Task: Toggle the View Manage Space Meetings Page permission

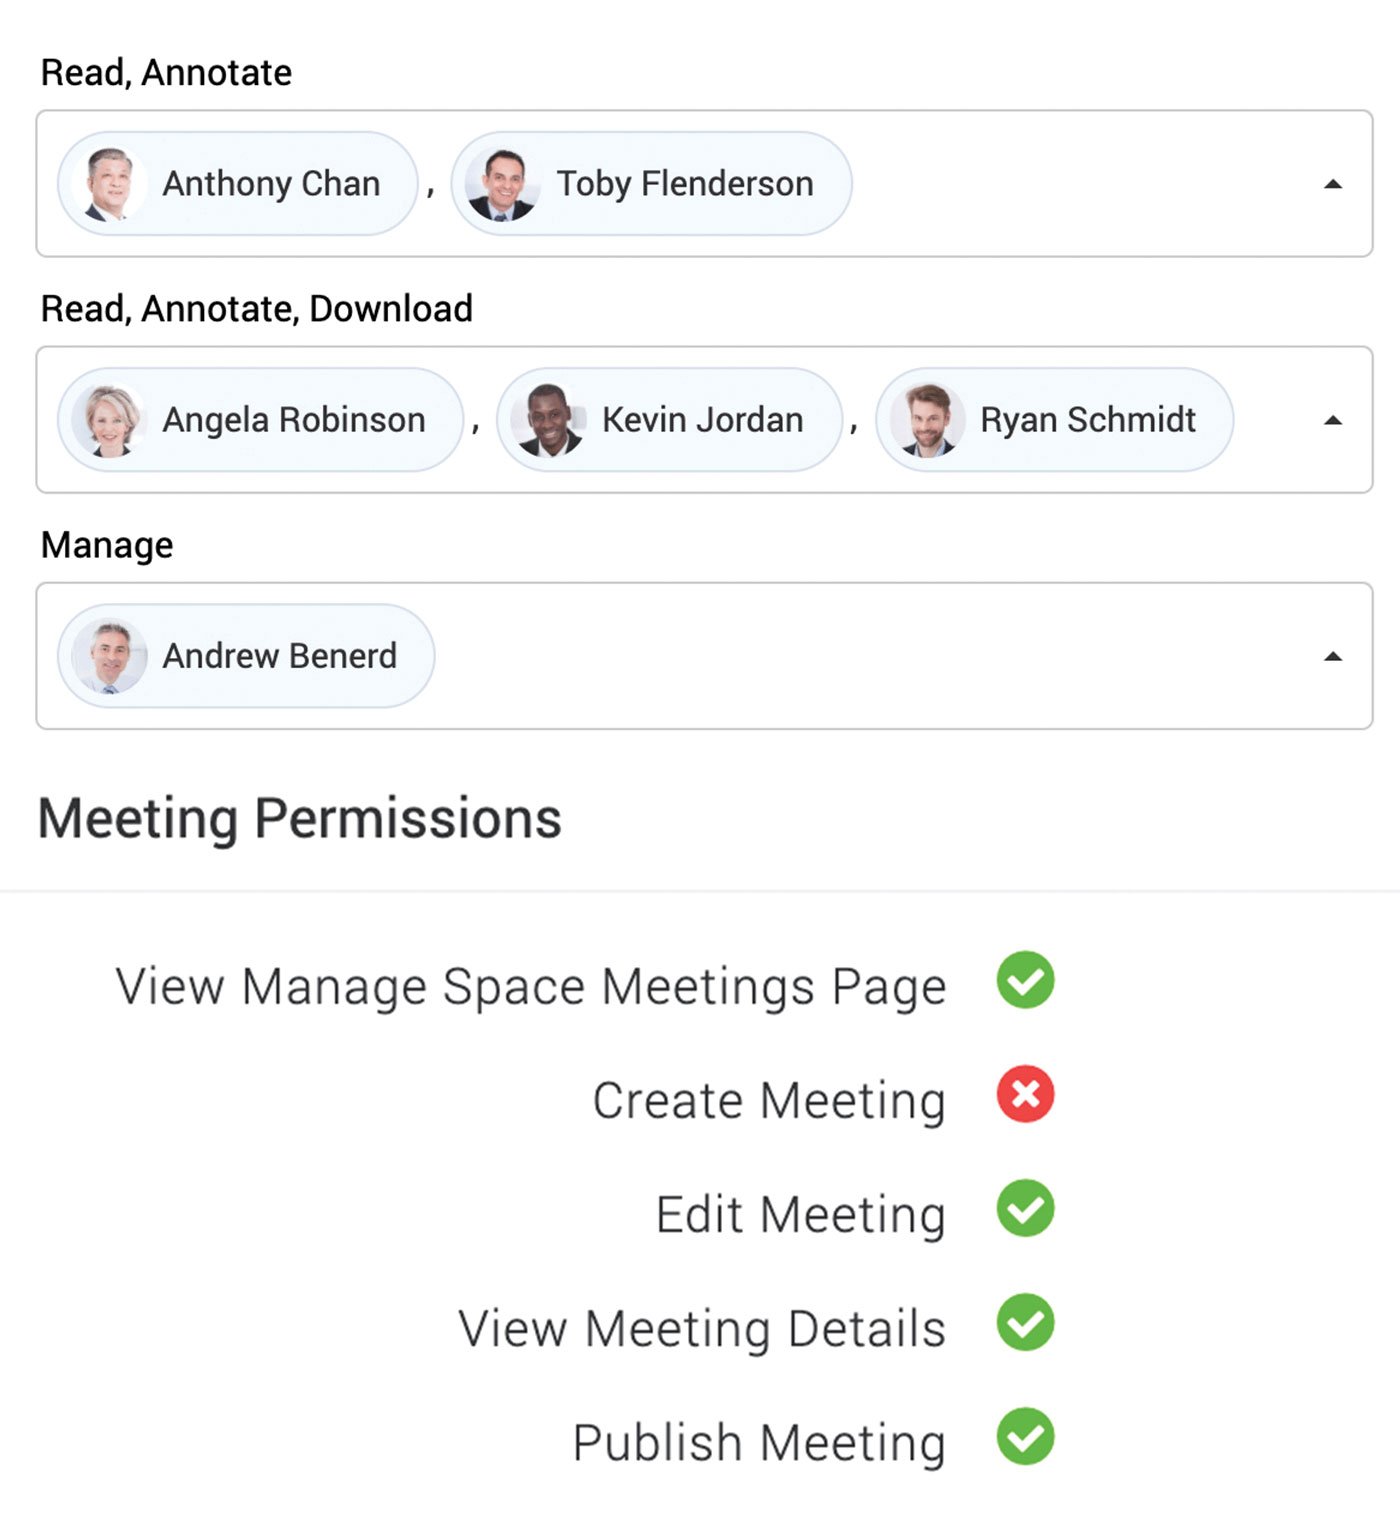Action: click(x=1025, y=980)
